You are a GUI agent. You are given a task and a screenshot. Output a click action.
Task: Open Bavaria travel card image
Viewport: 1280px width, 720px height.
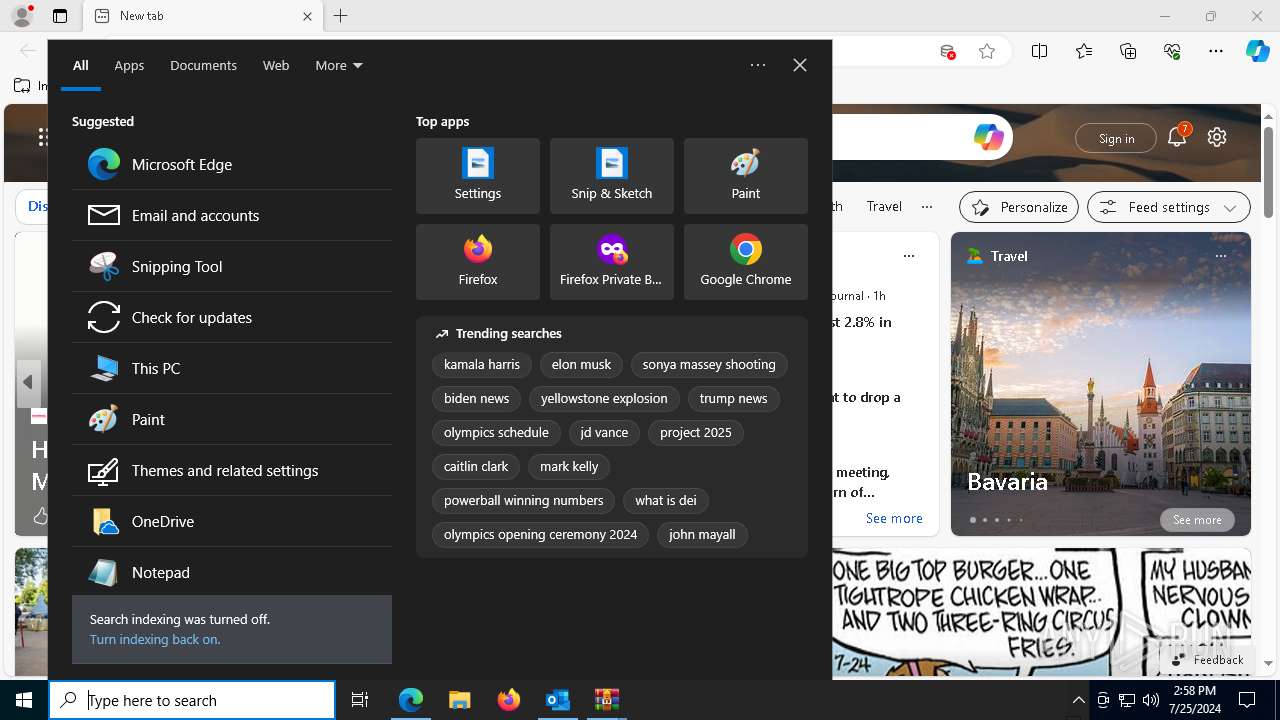[1100, 384]
